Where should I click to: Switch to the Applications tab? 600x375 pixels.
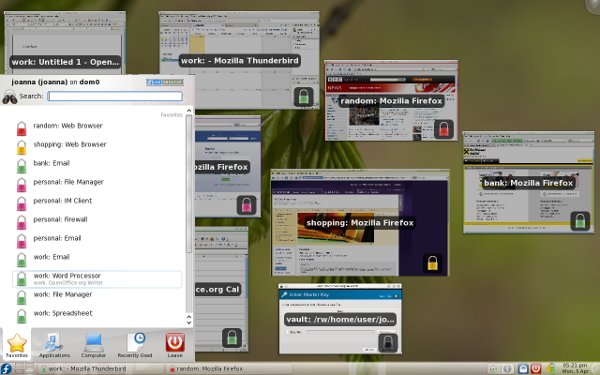[x=54, y=344]
